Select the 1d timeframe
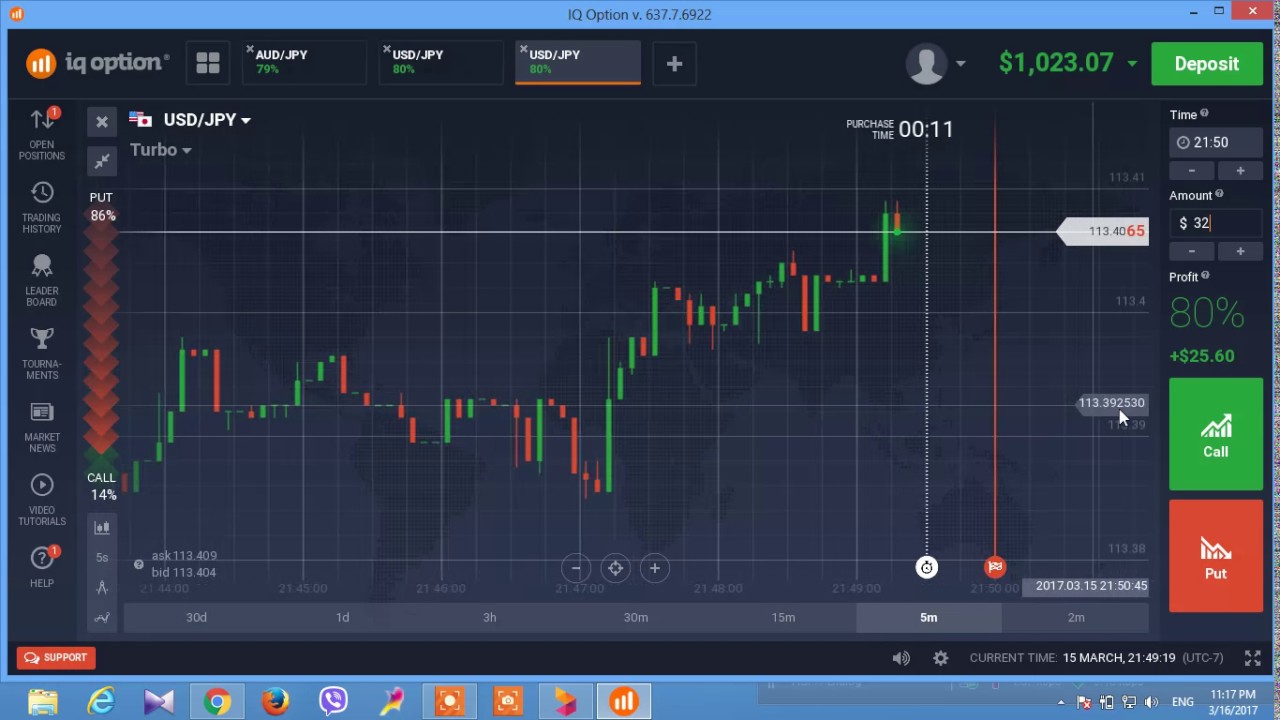The height and width of the screenshot is (720, 1280). 342,618
